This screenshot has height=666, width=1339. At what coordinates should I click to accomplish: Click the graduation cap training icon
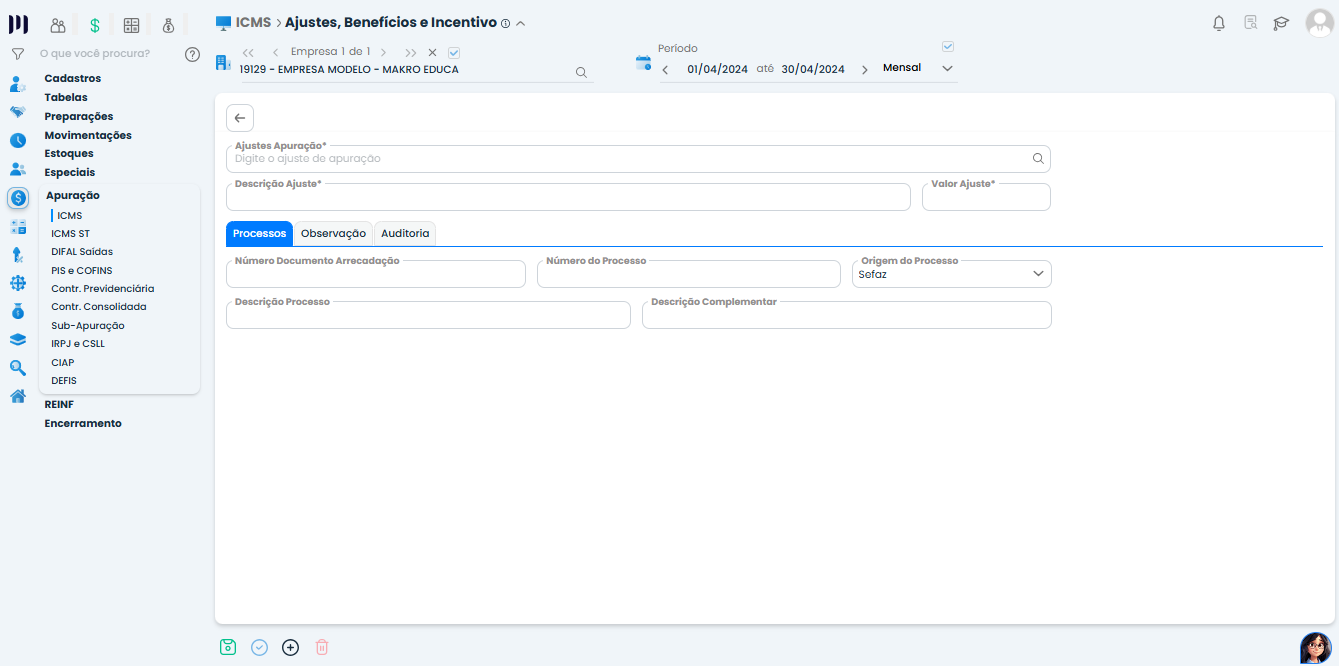pyautogui.click(x=1280, y=23)
